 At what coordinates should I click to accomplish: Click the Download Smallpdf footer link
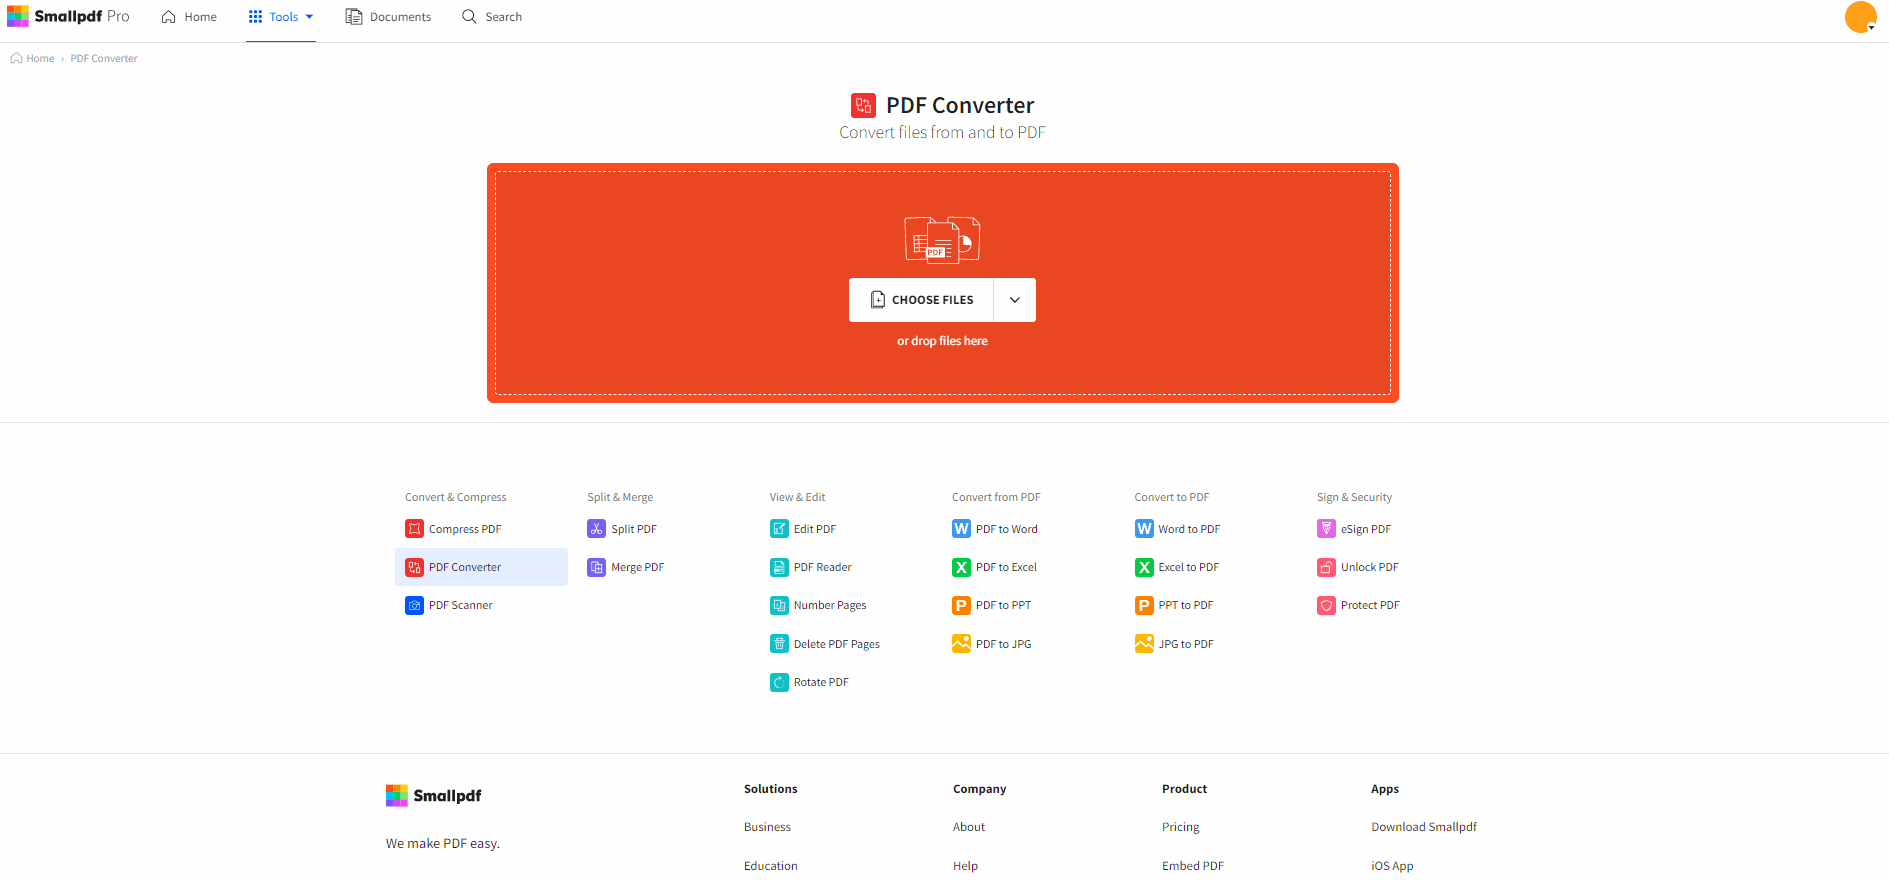coord(1424,827)
